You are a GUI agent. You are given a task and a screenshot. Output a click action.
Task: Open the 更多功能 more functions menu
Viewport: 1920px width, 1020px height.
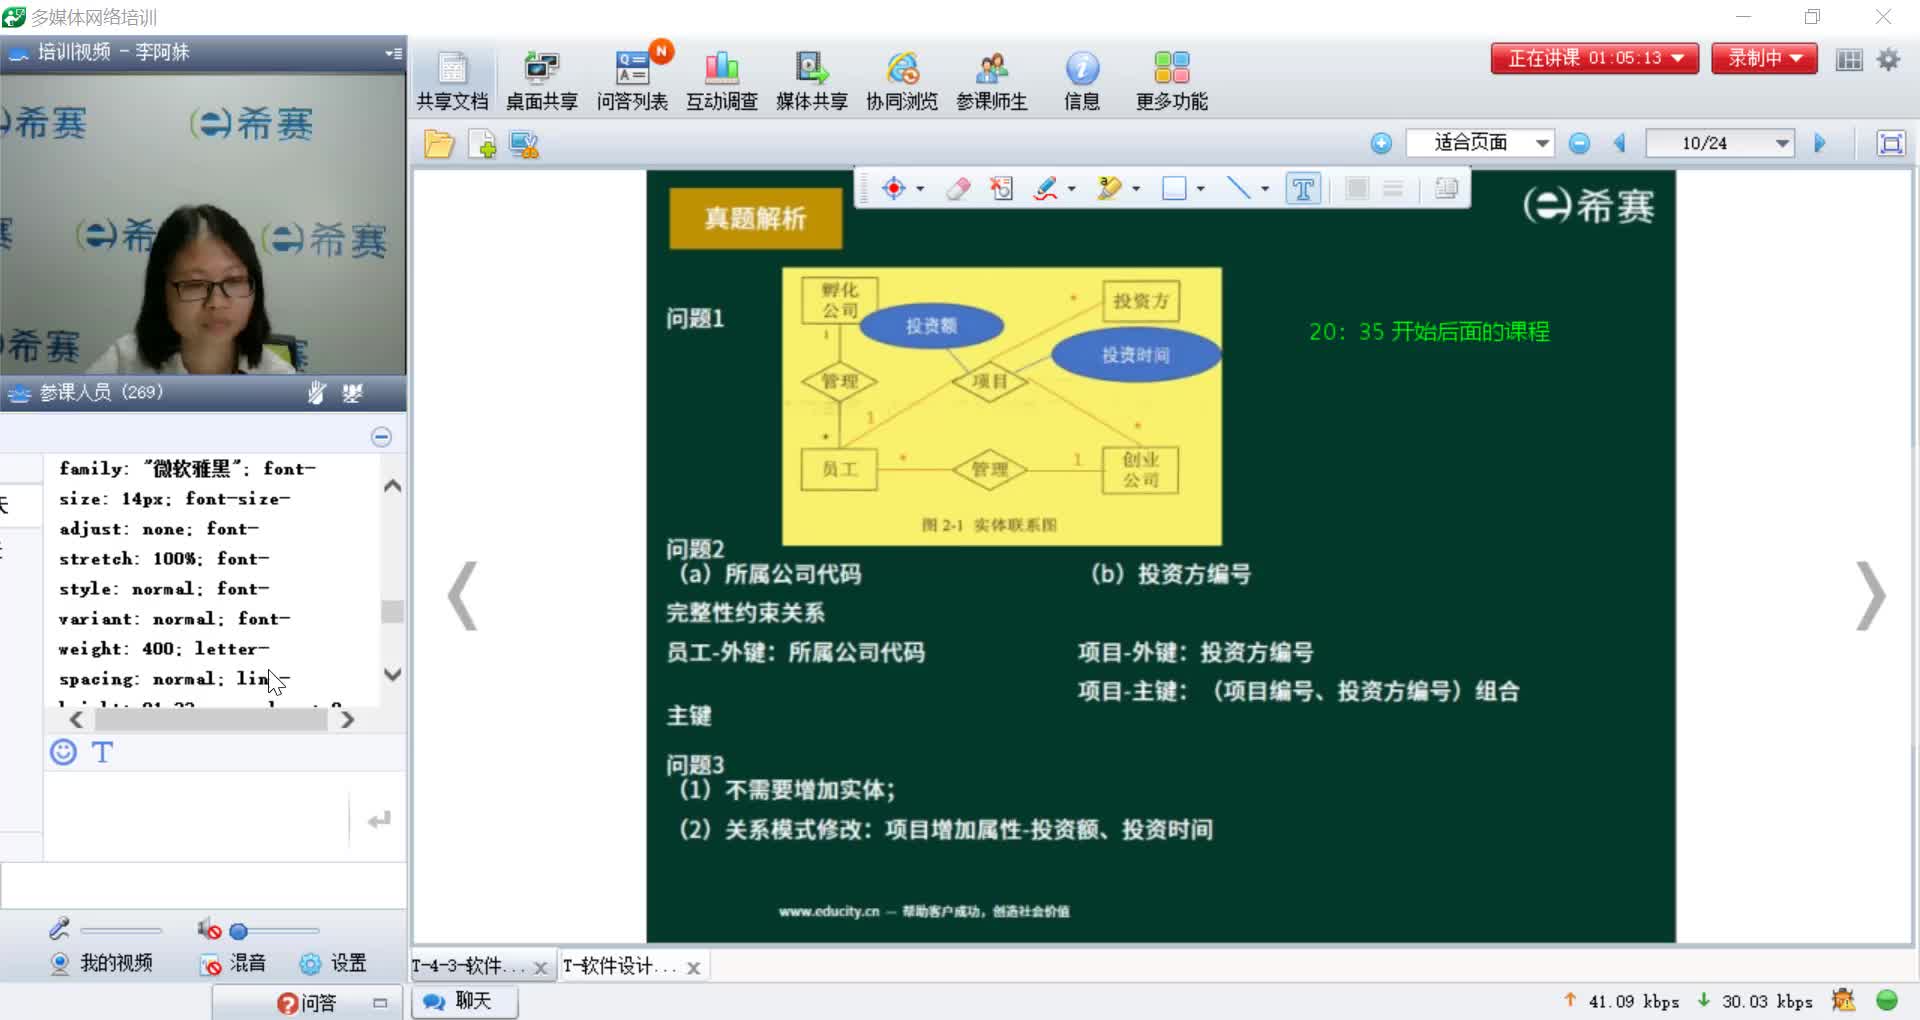click(1171, 80)
